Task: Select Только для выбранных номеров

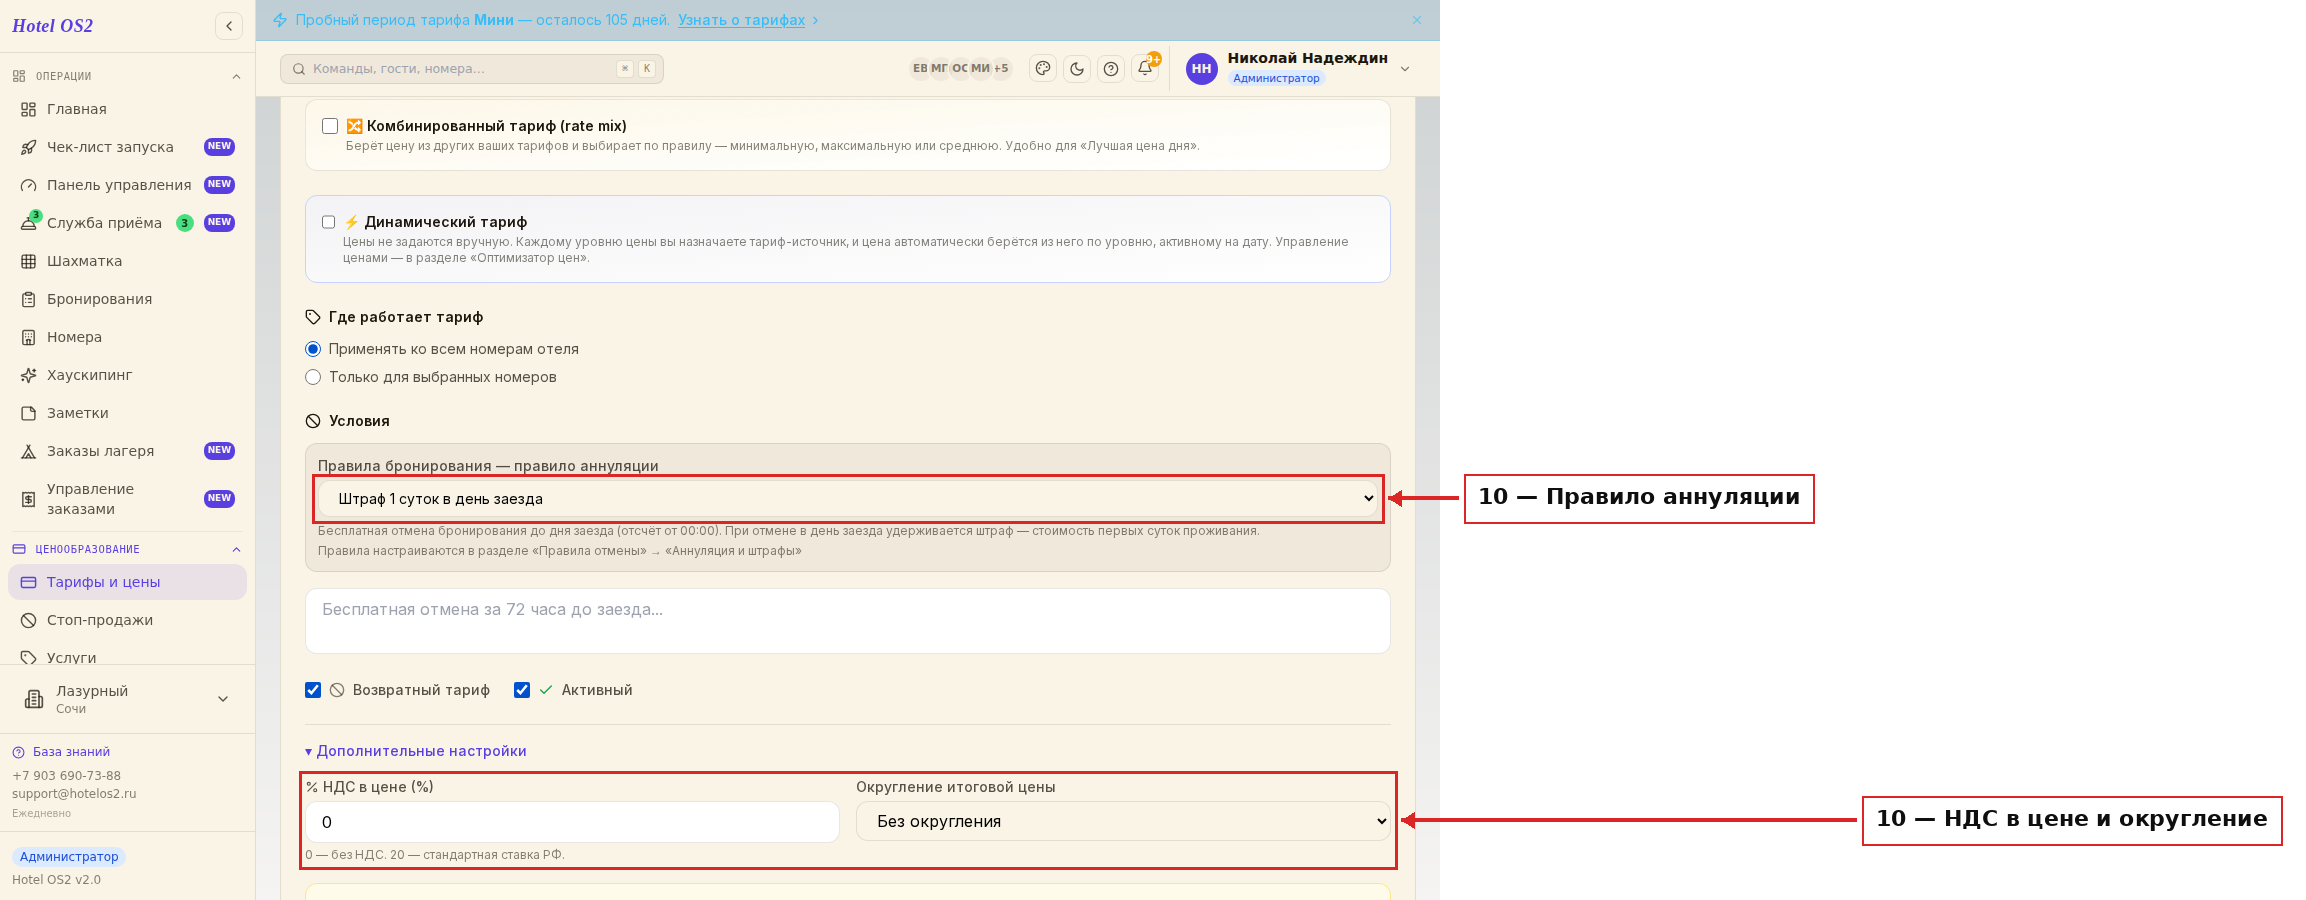Action: (313, 377)
